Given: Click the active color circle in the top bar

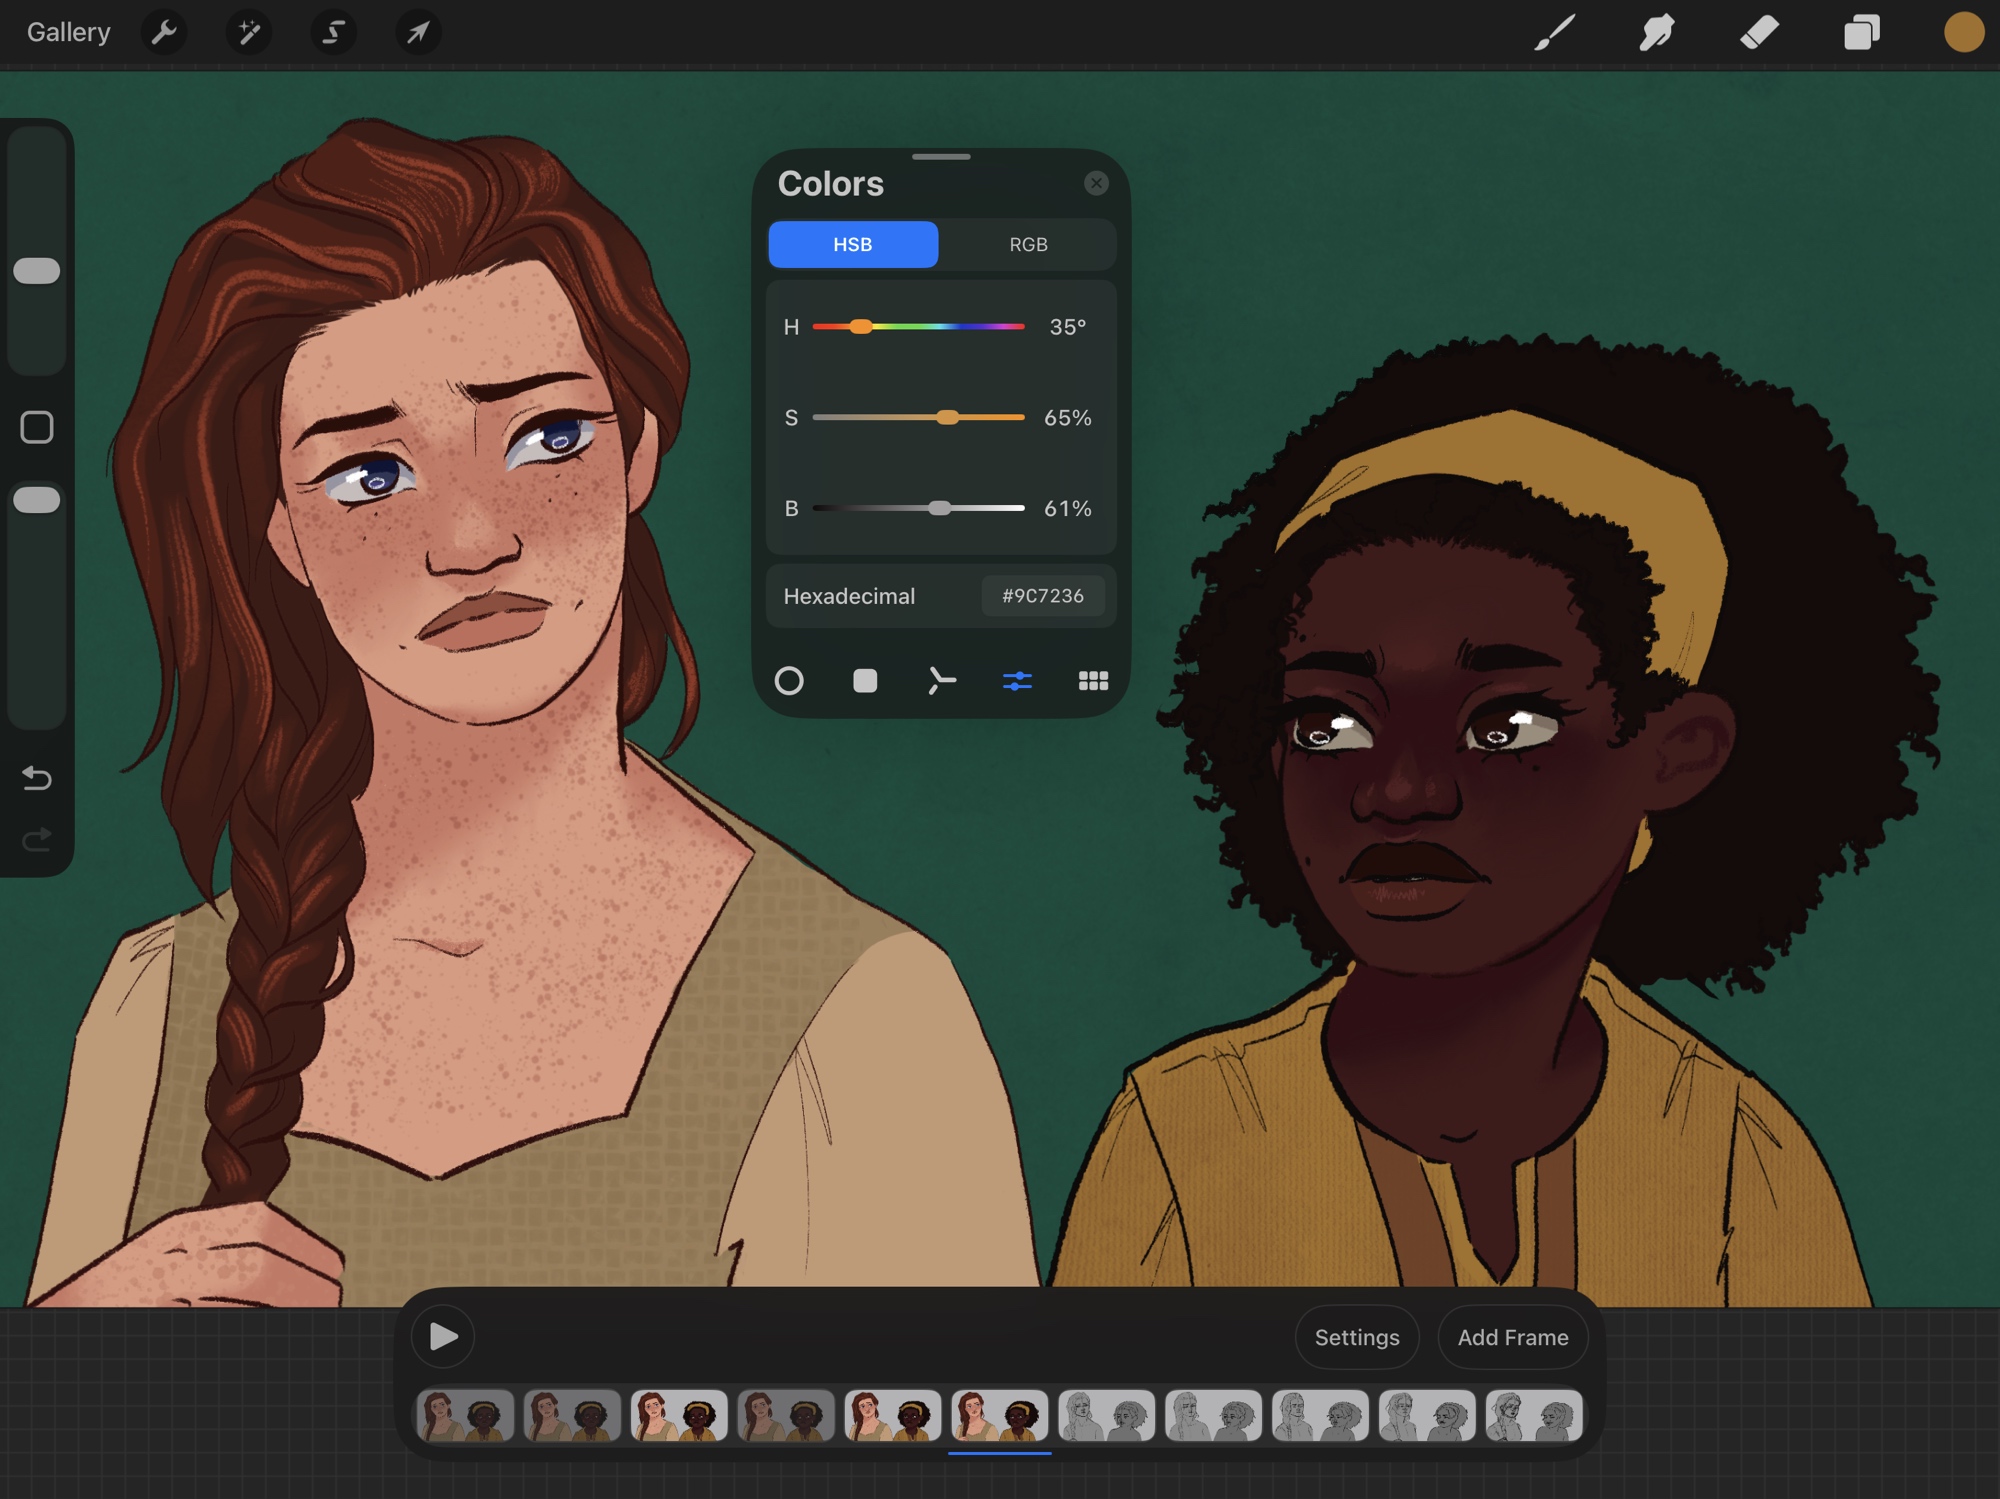Looking at the screenshot, I should click(x=1963, y=32).
